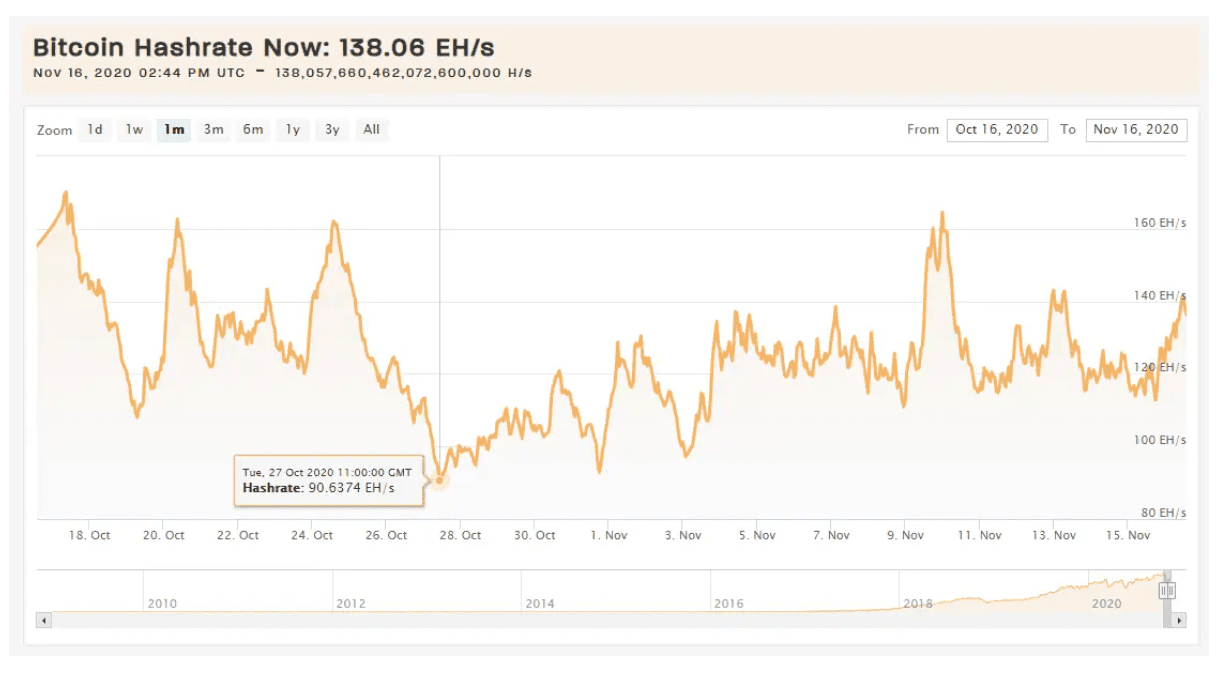Click the scrollbar track under the navigator
The width and height of the screenshot is (1218, 674).
[600, 621]
